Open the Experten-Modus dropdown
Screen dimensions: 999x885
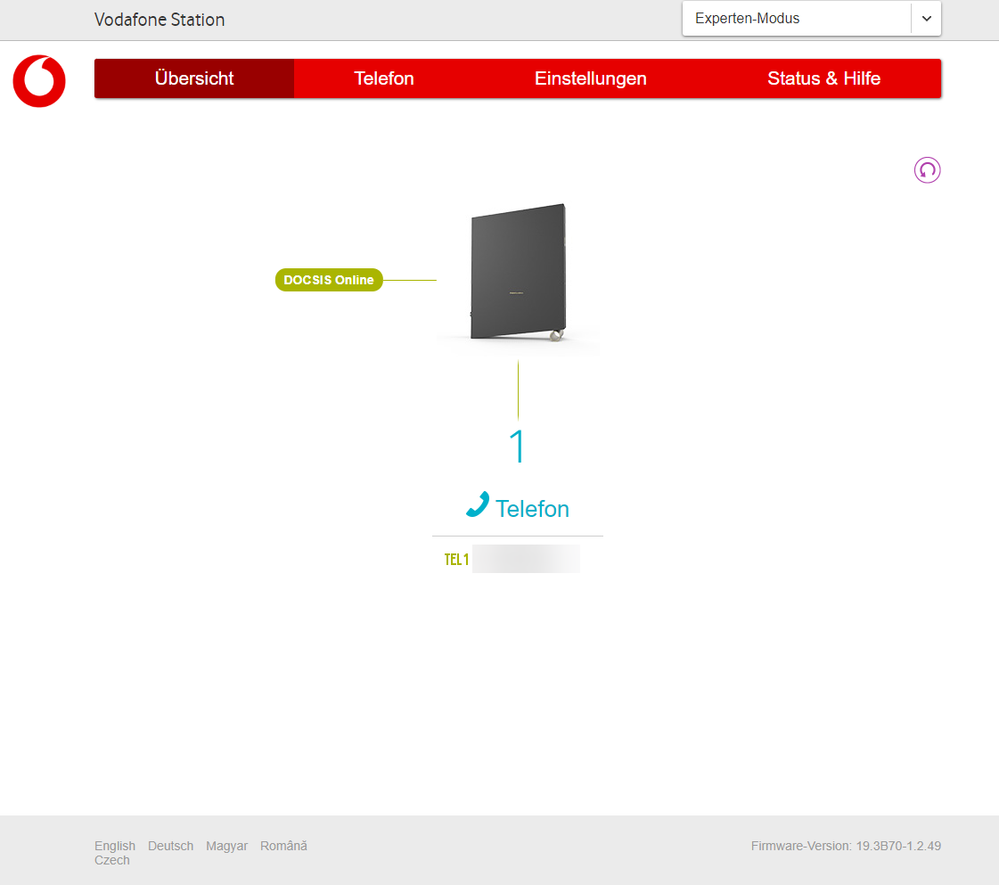point(811,18)
